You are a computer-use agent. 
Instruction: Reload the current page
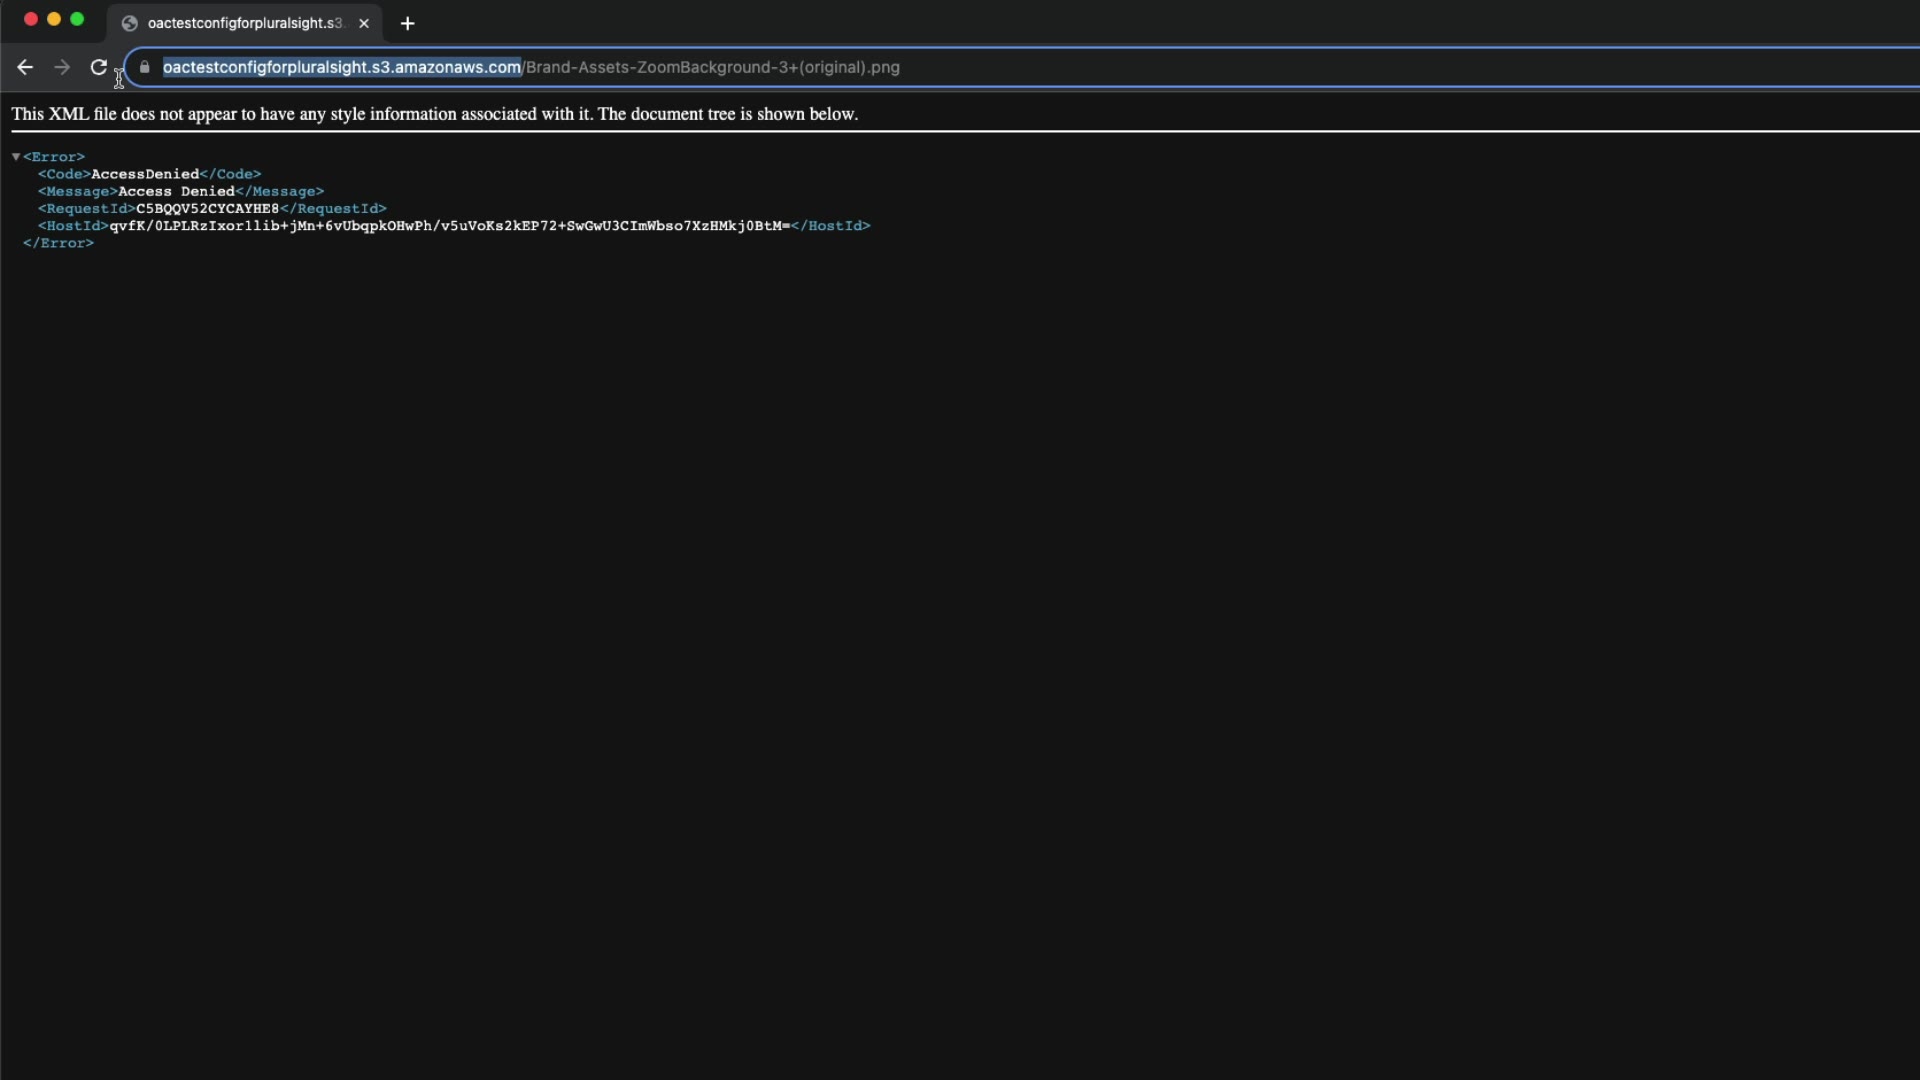coord(98,67)
